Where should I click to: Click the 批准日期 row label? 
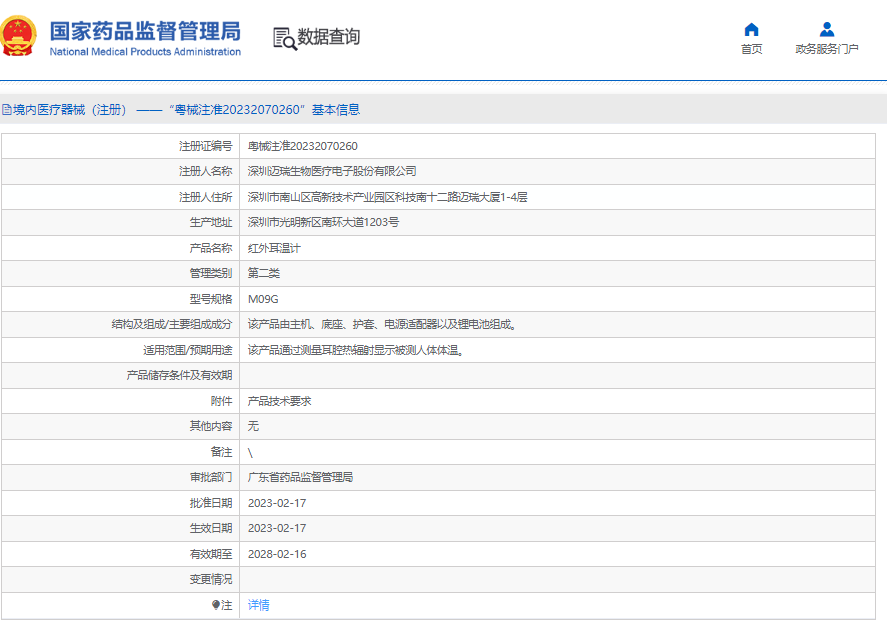pos(210,503)
